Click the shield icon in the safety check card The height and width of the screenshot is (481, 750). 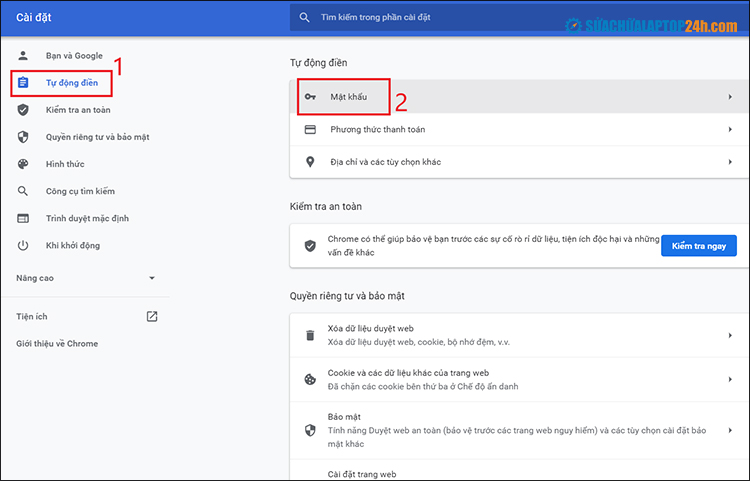pyautogui.click(x=310, y=246)
